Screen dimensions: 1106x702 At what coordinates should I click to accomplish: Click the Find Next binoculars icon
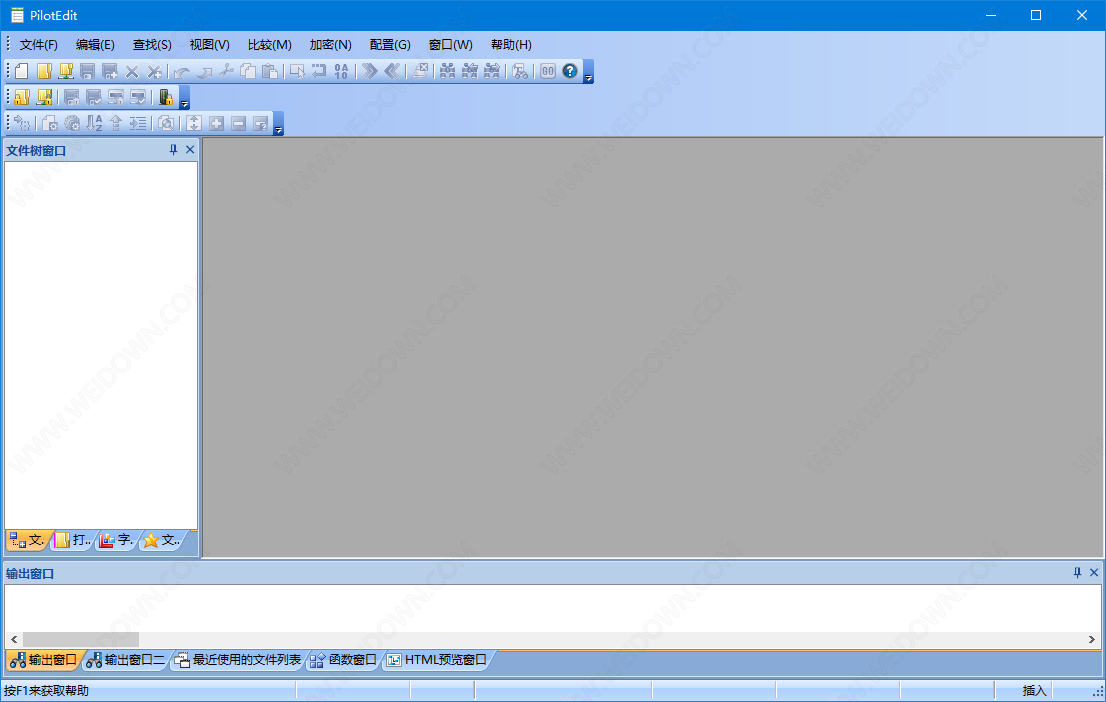pos(492,71)
